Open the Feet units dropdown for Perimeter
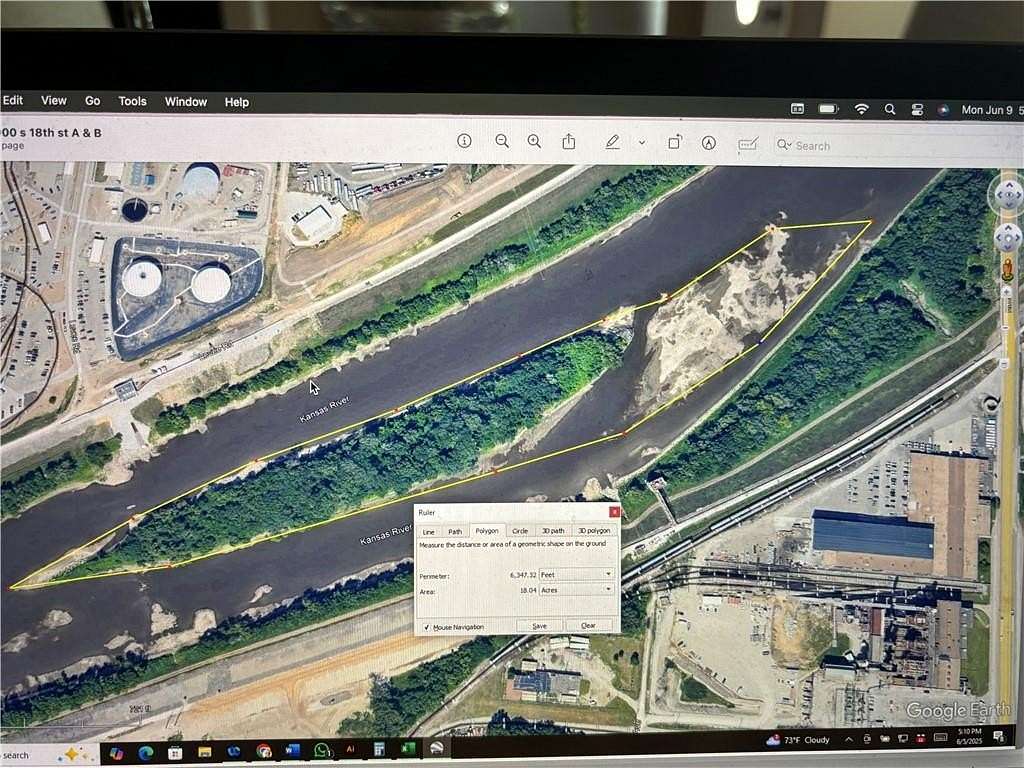The height and width of the screenshot is (768, 1024). 608,574
